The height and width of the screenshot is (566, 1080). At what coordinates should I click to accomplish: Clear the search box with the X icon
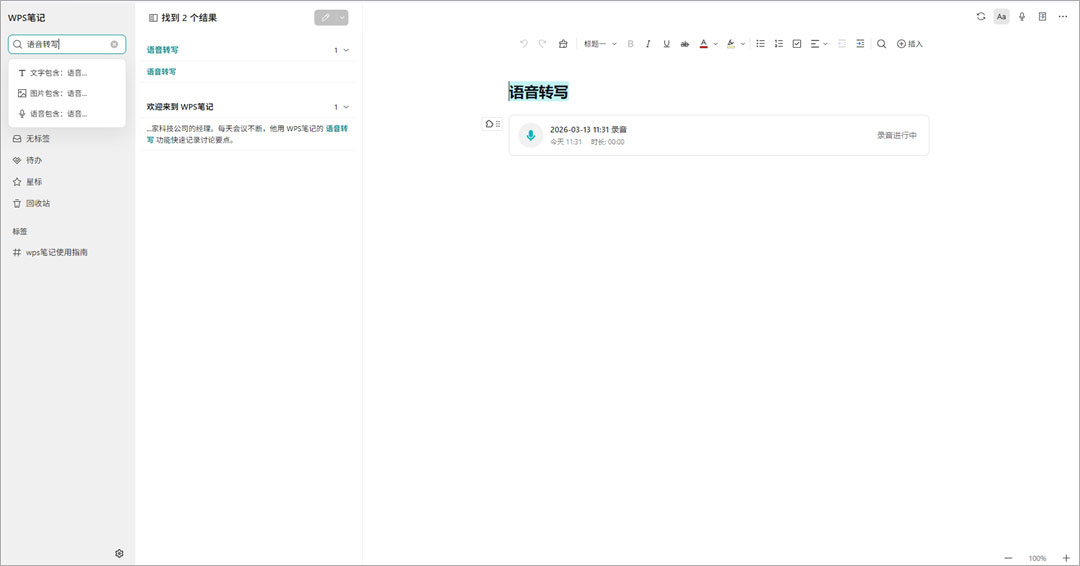(x=114, y=44)
